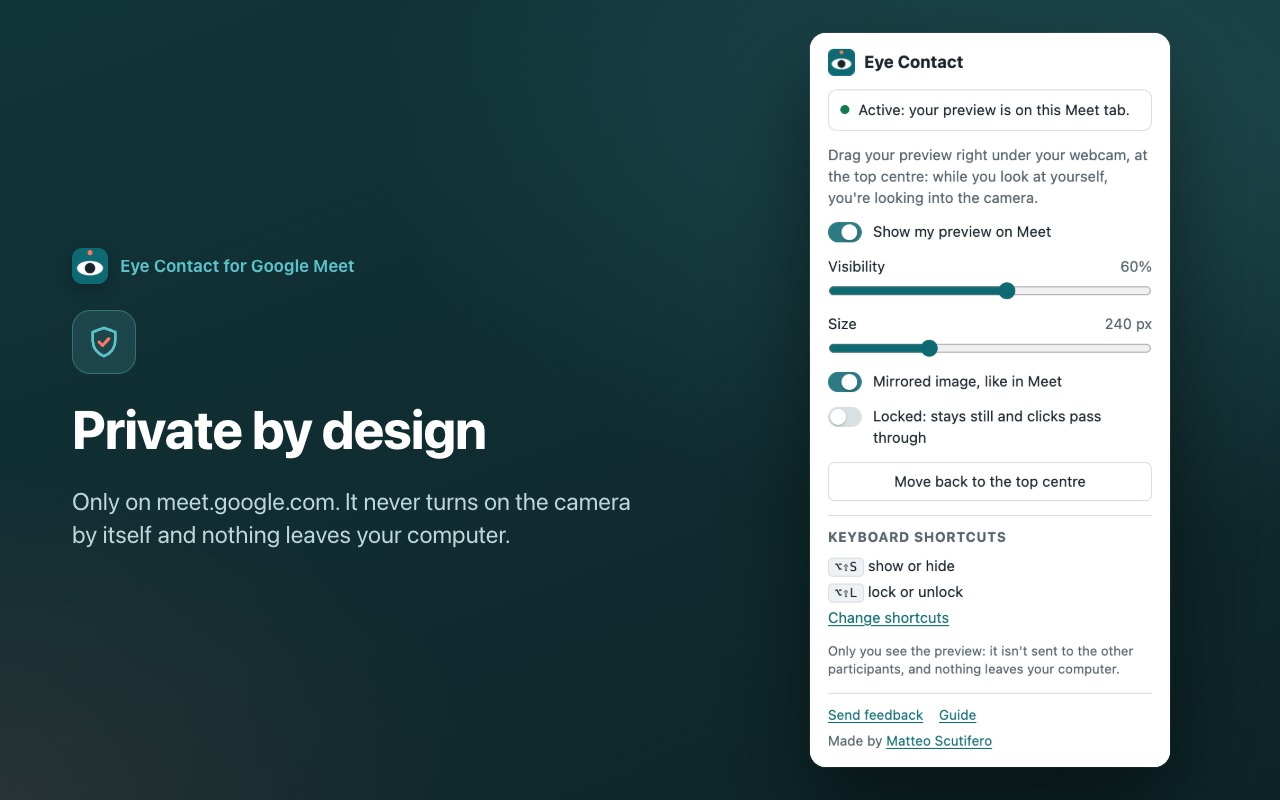This screenshot has width=1280, height=800.
Task: Open the Change shortcuts link
Action: [888, 618]
